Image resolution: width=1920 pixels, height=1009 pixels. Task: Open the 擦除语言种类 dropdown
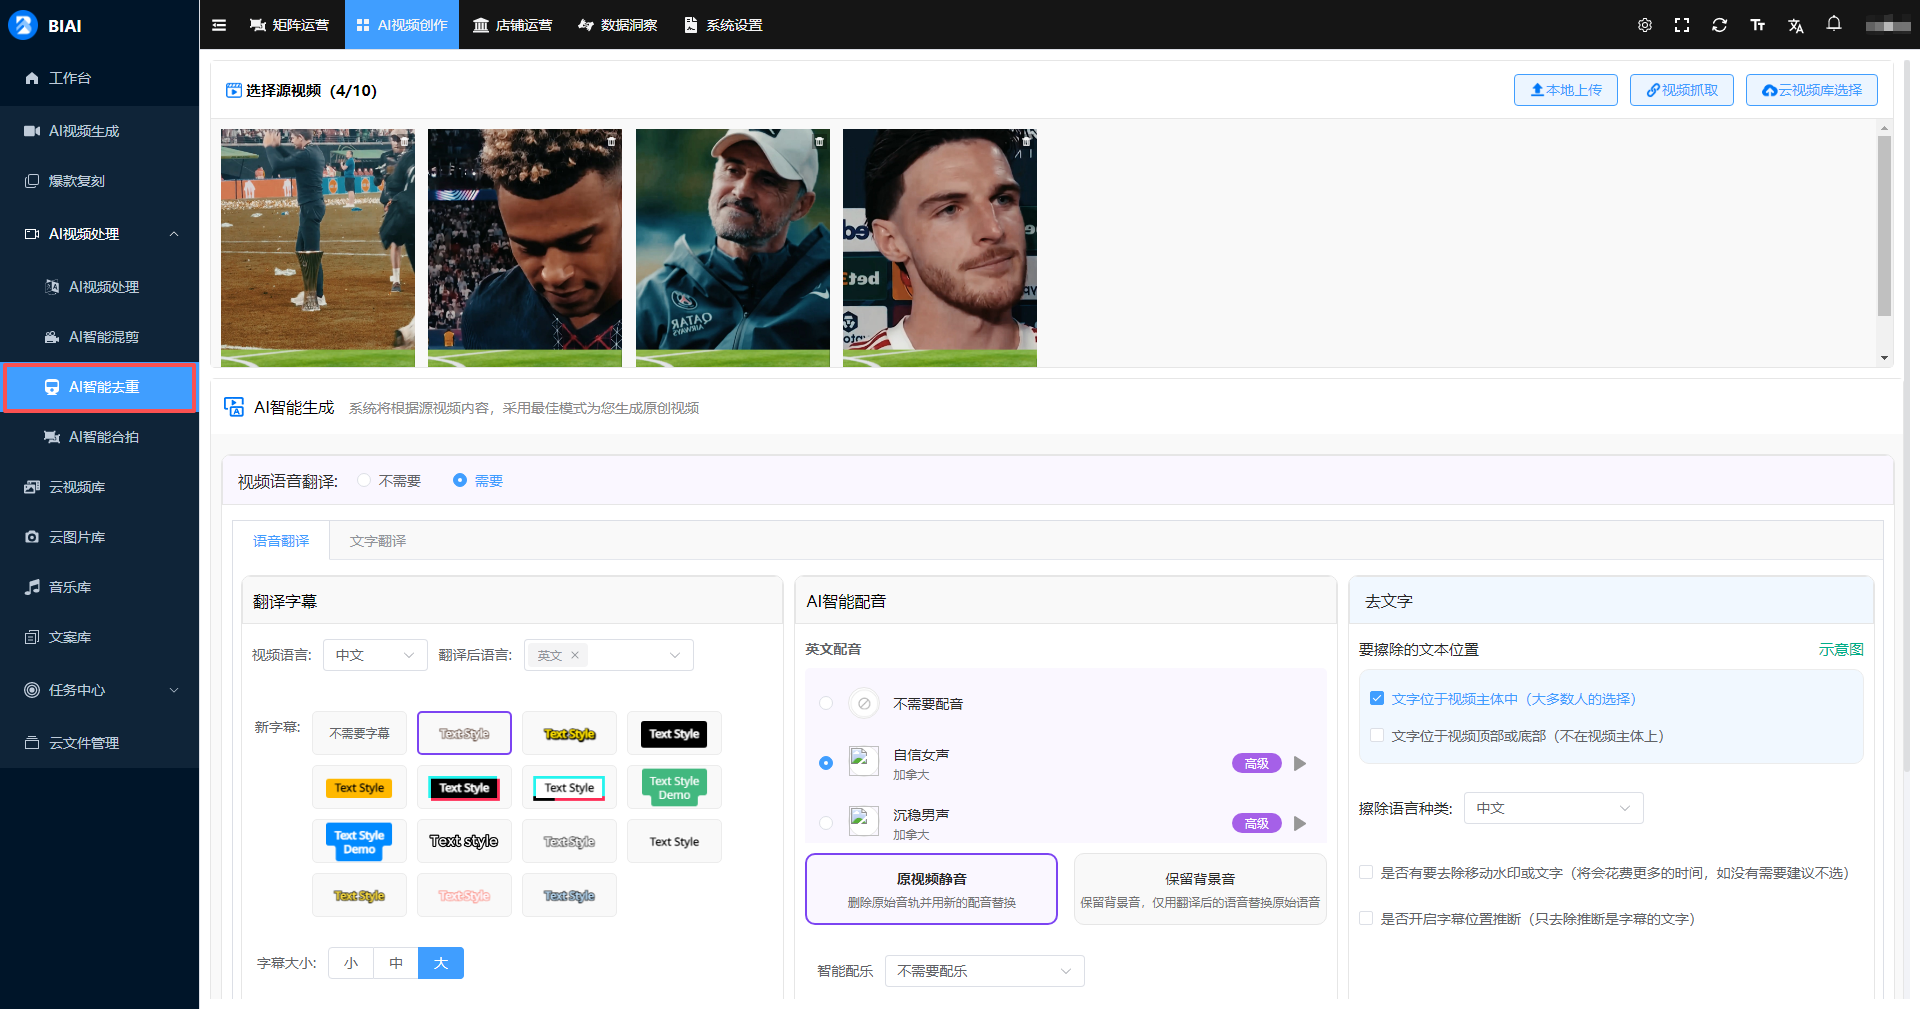click(1553, 808)
